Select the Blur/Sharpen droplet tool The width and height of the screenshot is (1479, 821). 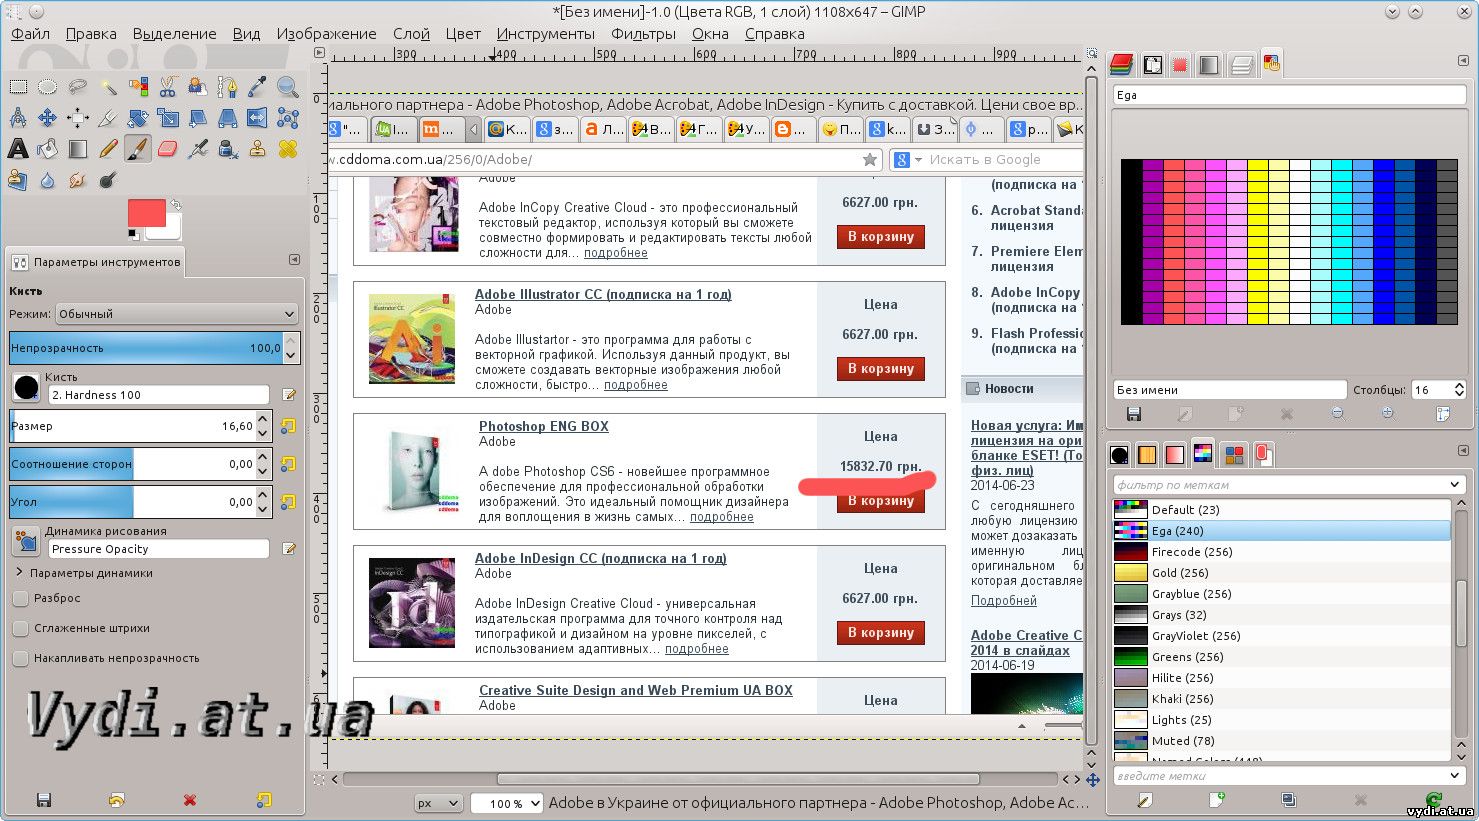coord(47,180)
